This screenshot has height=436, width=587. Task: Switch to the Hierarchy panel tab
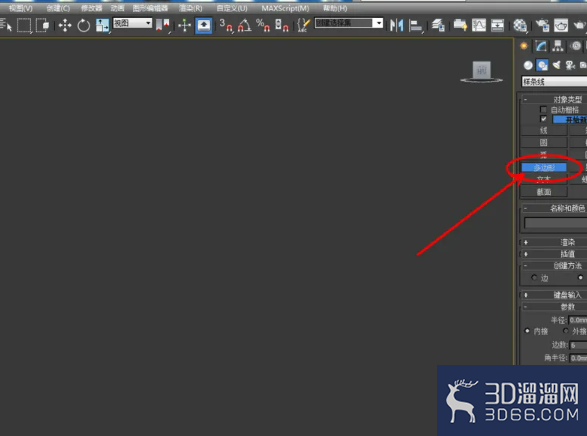click(558, 46)
